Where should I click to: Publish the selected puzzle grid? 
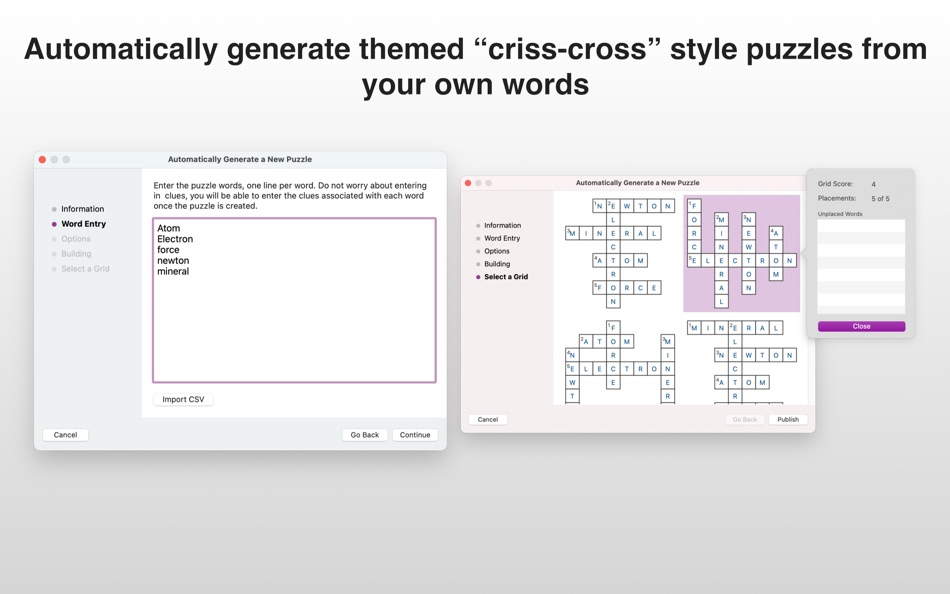pos(788,419)
